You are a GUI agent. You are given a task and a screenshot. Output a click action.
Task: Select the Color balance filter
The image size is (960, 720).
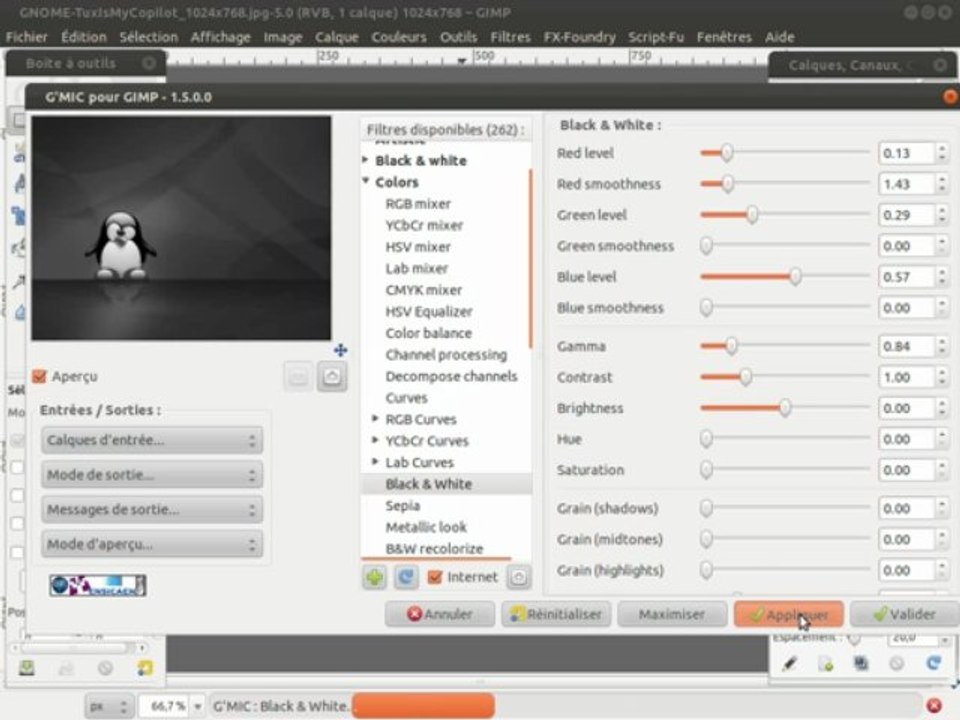click(x=429, y=332)
